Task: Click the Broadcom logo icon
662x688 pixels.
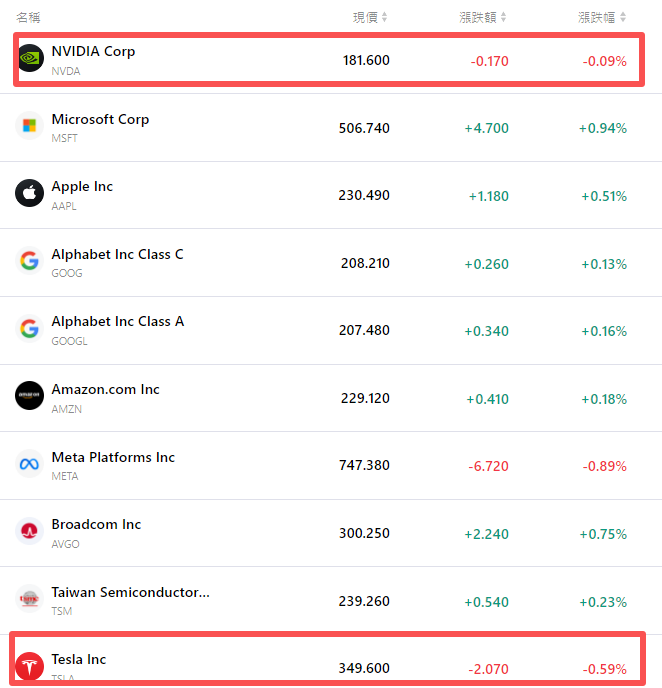Action: tap(30, 531)
